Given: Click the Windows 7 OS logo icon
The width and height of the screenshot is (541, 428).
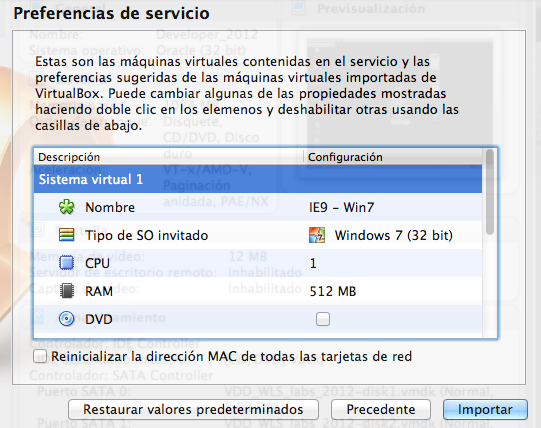Looking at the screenshot, I should [317, 235].
